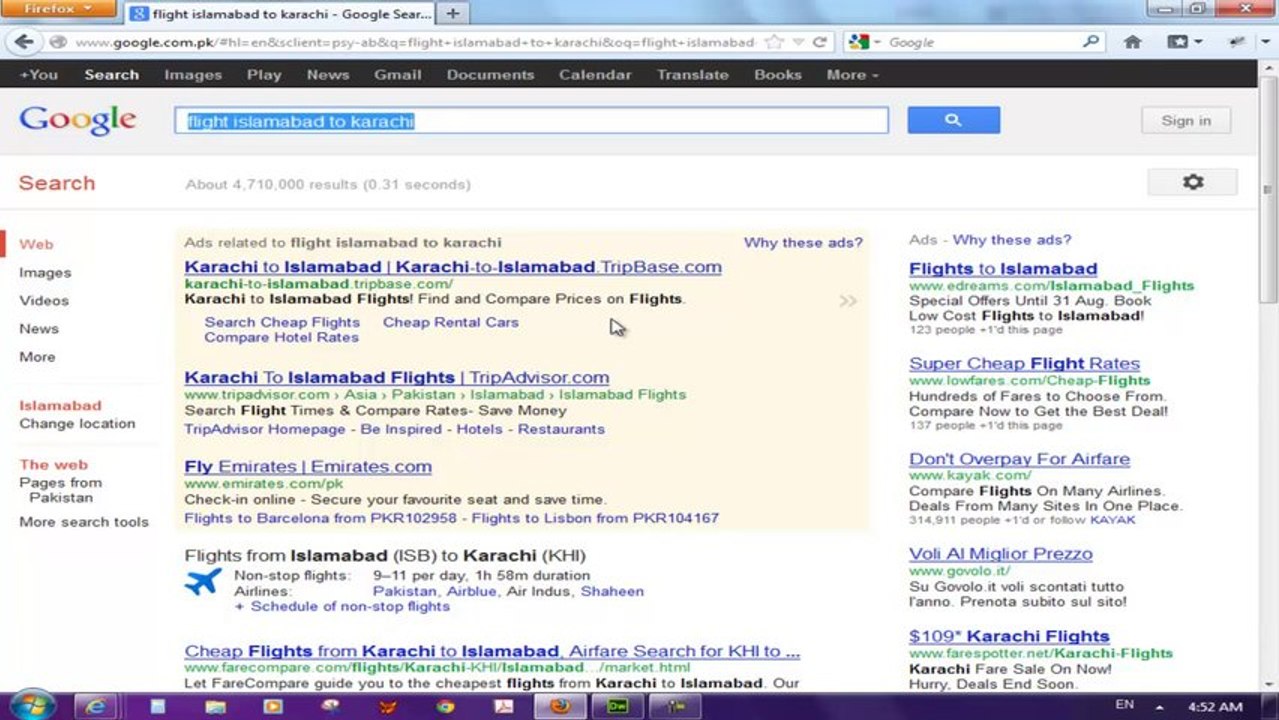Open the Flights to Islamabad eDreams ad
Image resolution: width=1279 pixels, height=720 pixels.
1003,269
